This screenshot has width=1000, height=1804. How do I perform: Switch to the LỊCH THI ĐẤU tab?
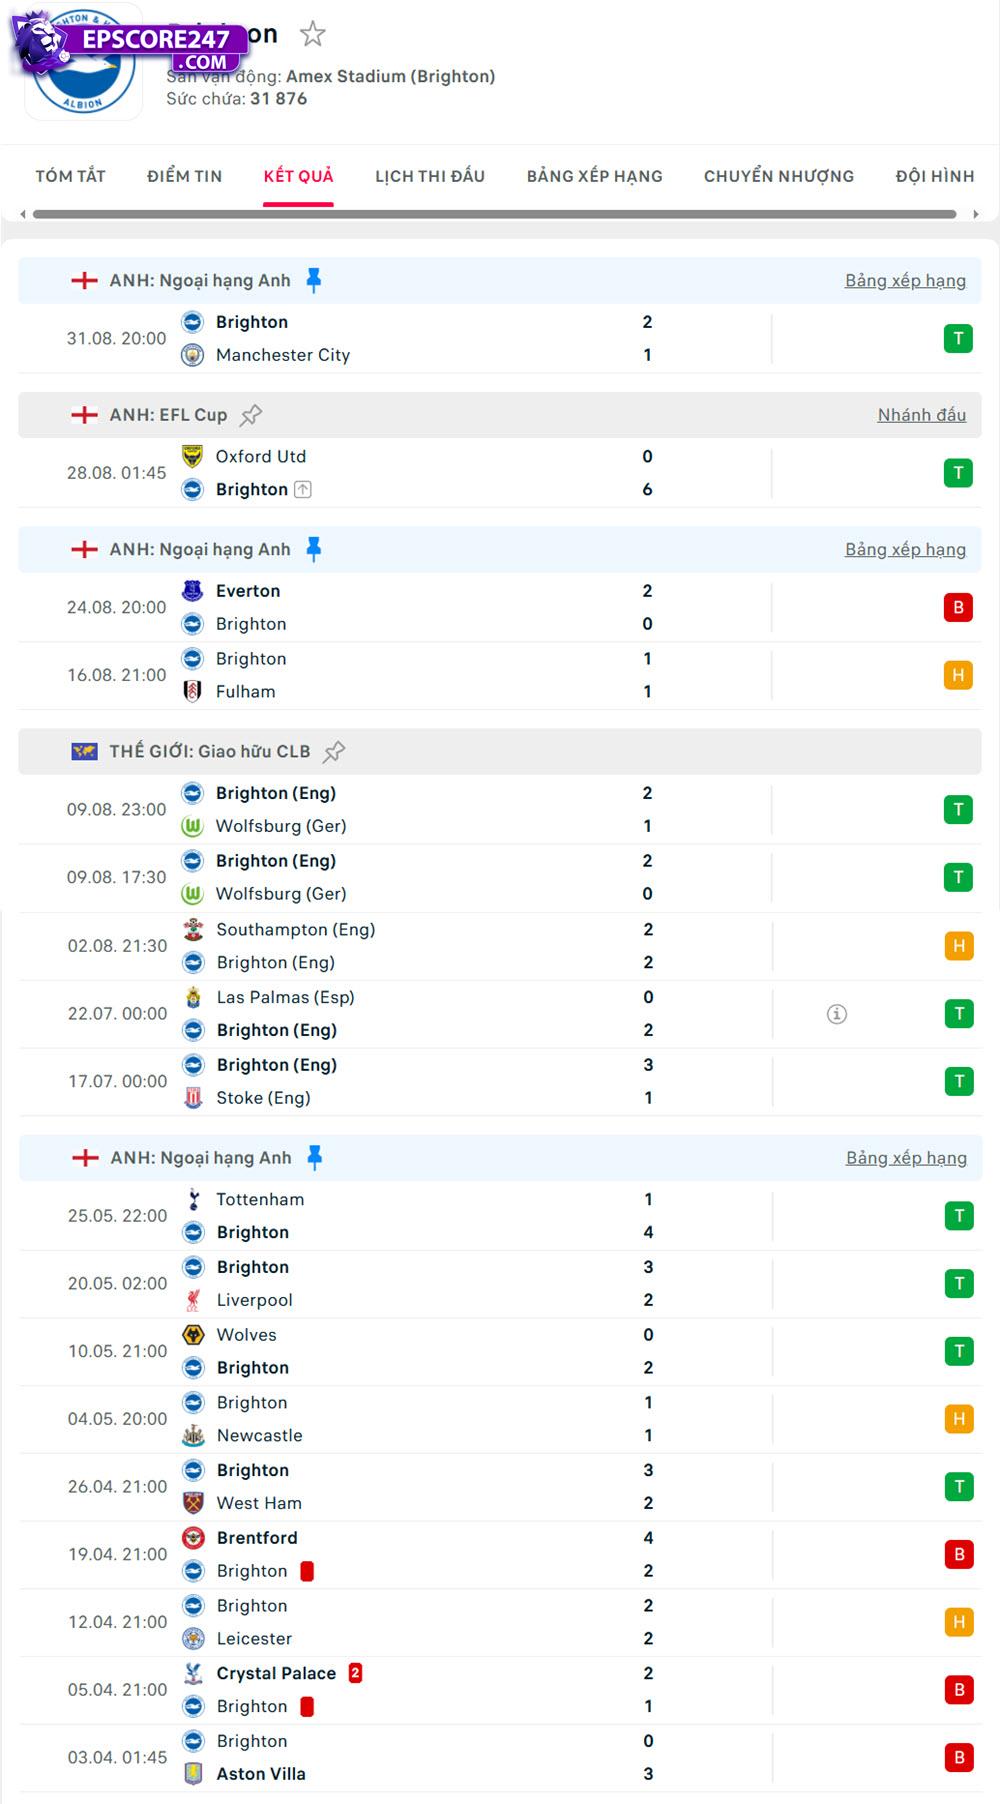click(428, 176)
